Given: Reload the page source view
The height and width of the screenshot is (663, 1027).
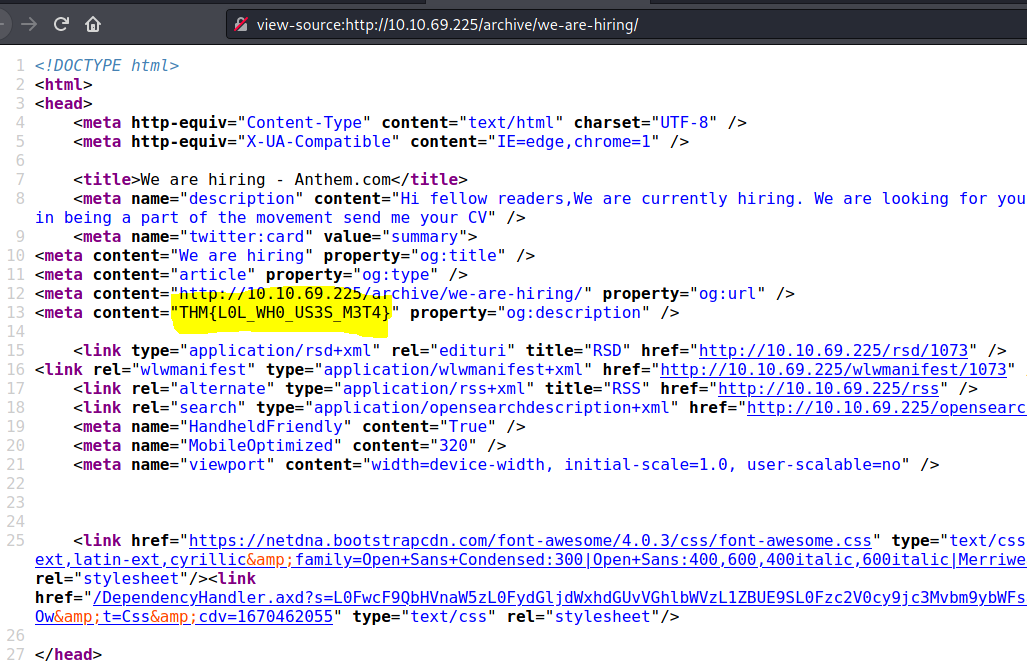Looking at the screenshot, I should 61,24.
